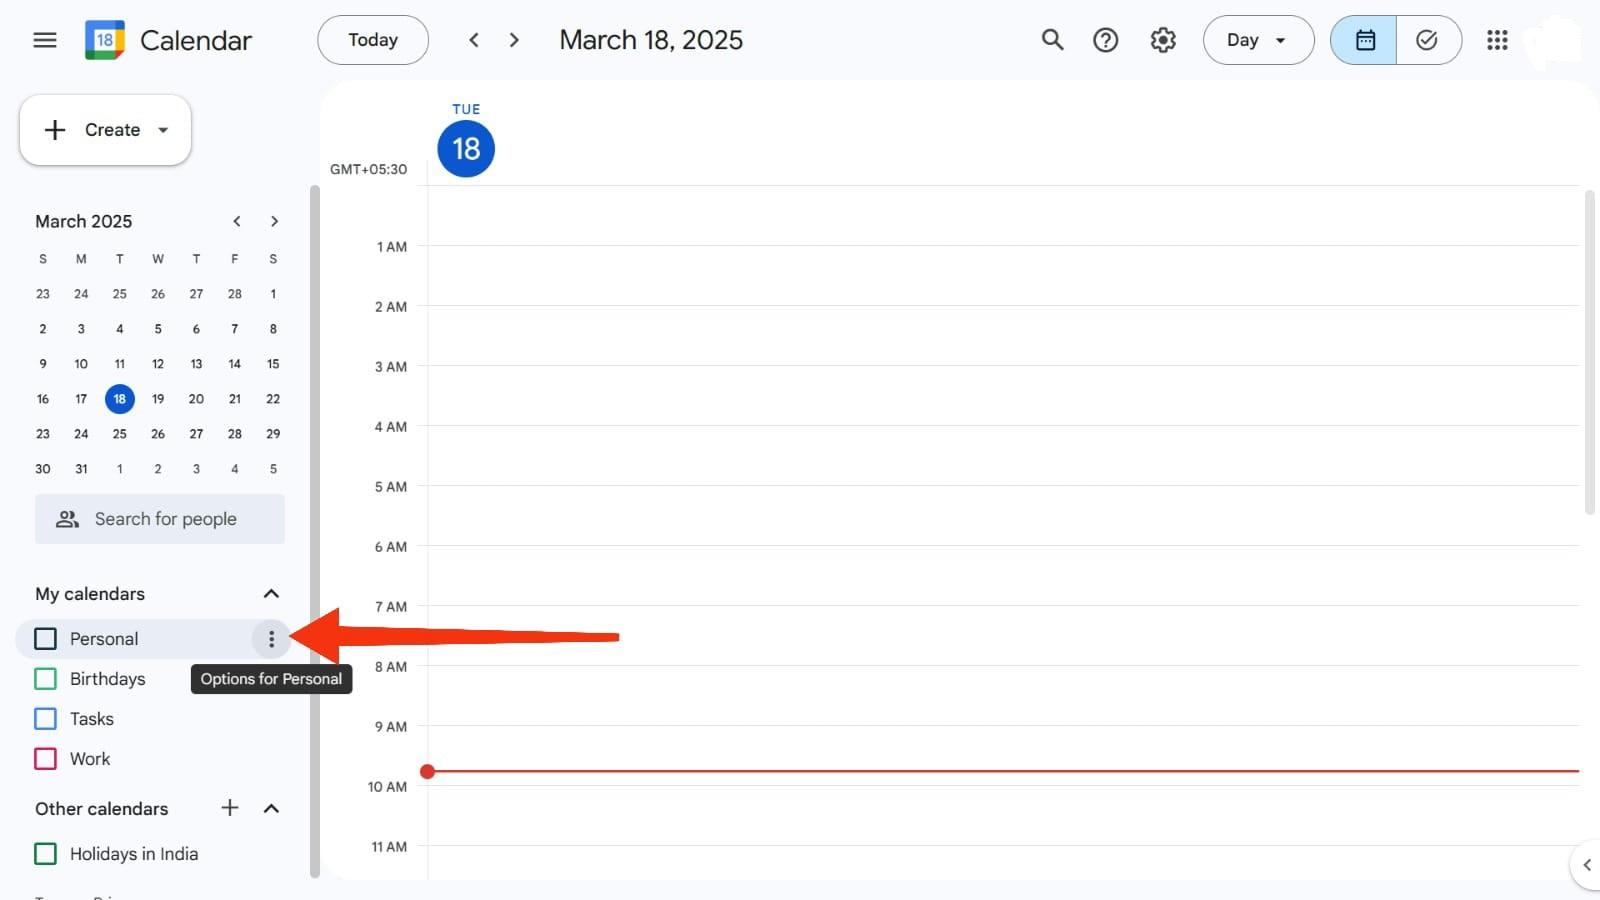Open the Google apps grid
This screenshot has width=1600, height=900.
tap(1496, 40)
